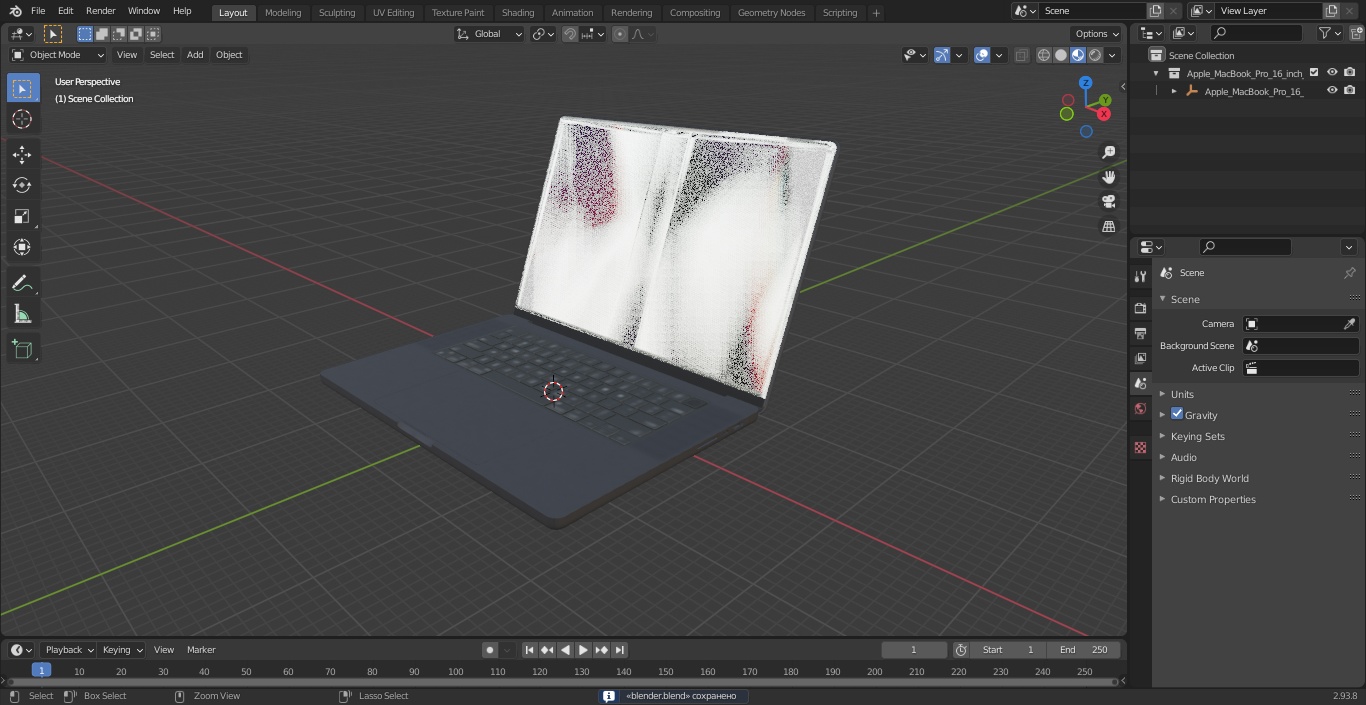Switch to Geometry Nodes workspace tab
The image size is (1366, 705).
tap(771, 13)
